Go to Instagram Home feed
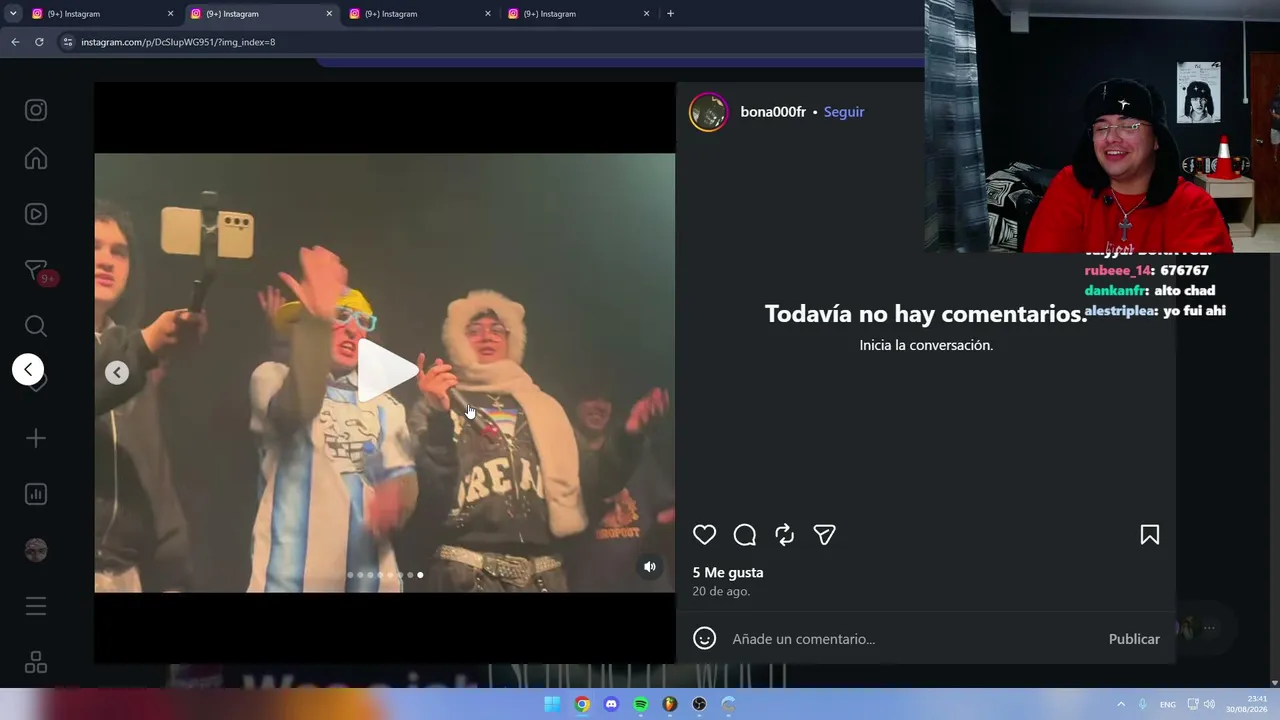Viewport: 1280px width, 720px height. [x=36, y=159]
